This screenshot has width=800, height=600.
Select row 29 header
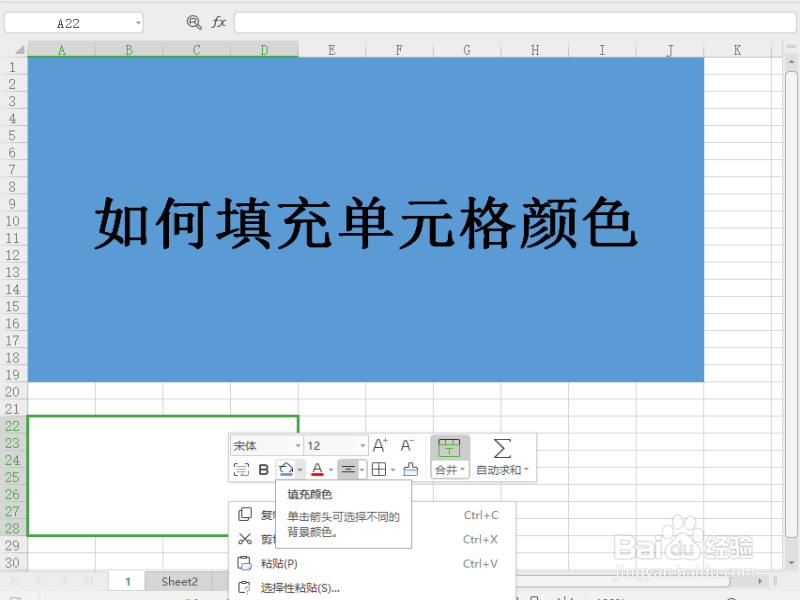coord(12,545)
